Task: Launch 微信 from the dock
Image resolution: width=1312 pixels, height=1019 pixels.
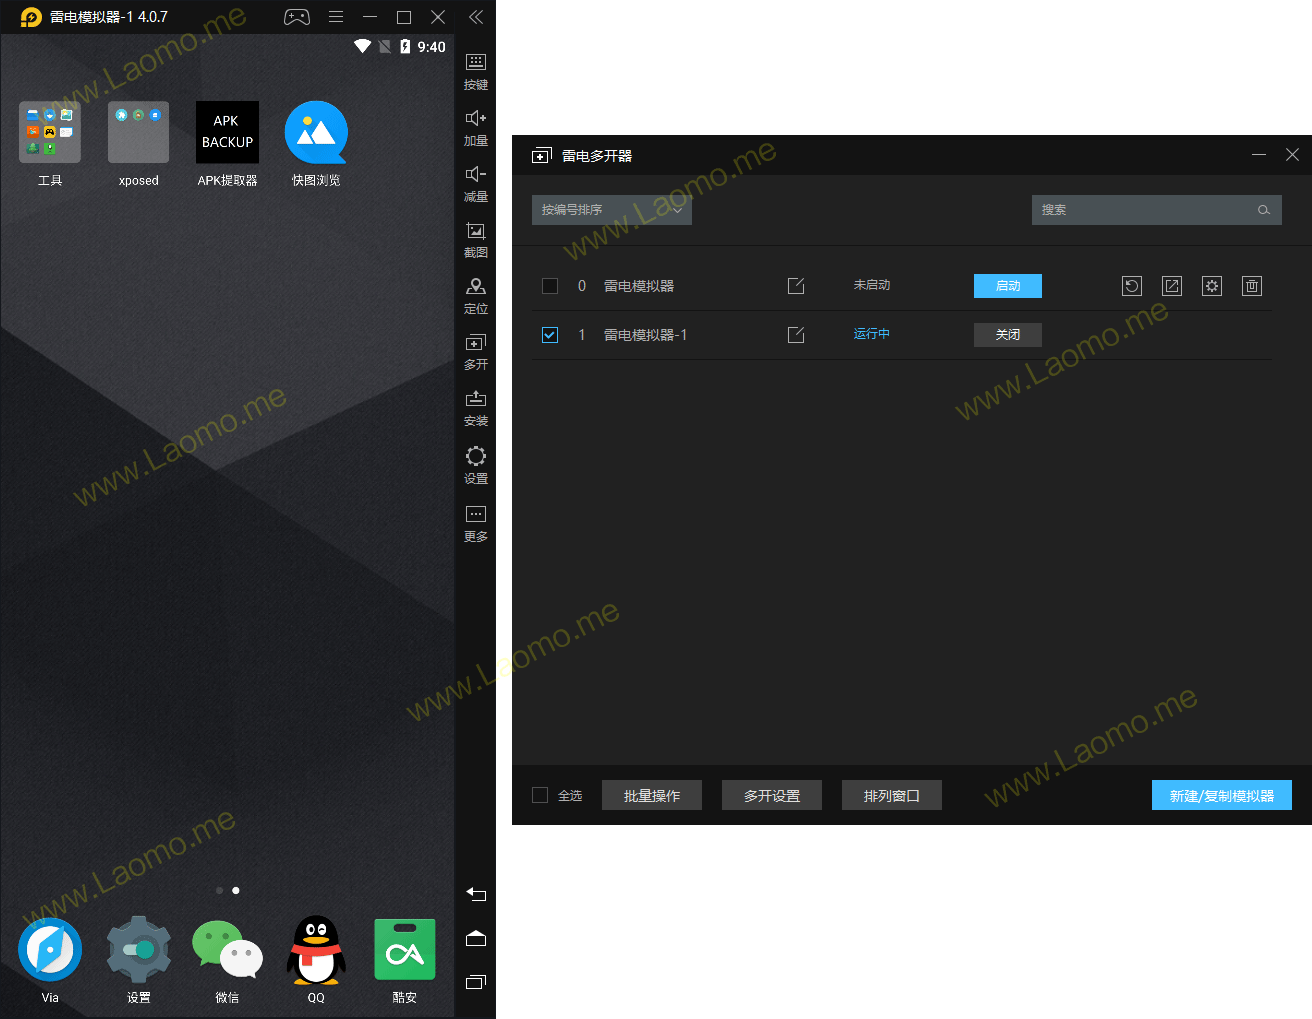Action: click(227, 959)
